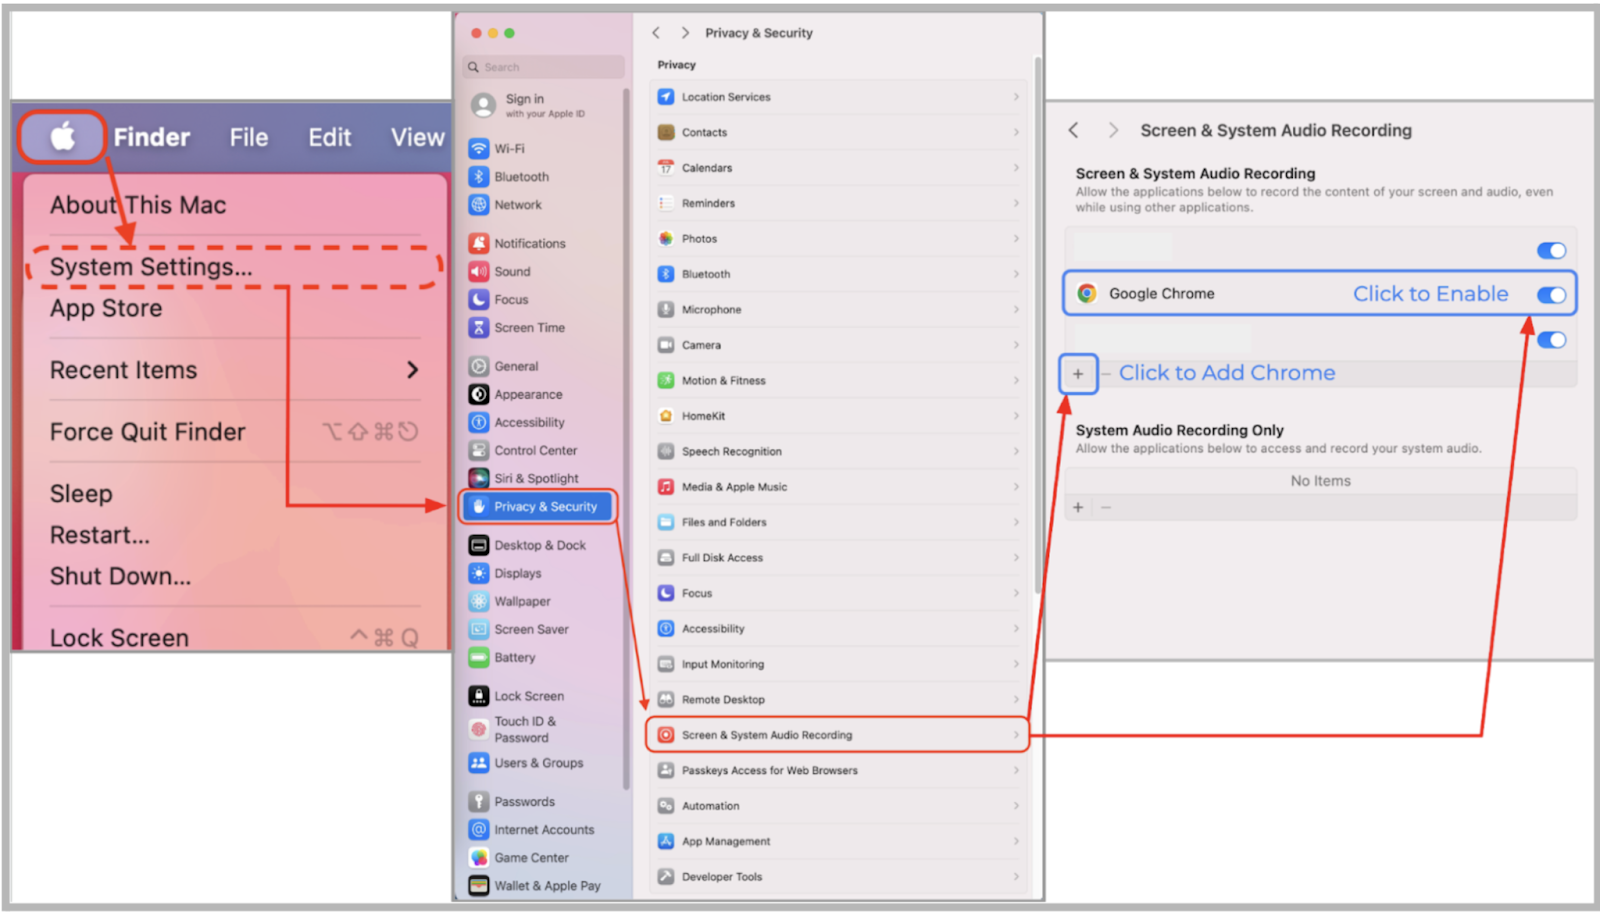Add app with plus under screen recording list
The image size is (1600, 916).
click(x=1078, y=374)
